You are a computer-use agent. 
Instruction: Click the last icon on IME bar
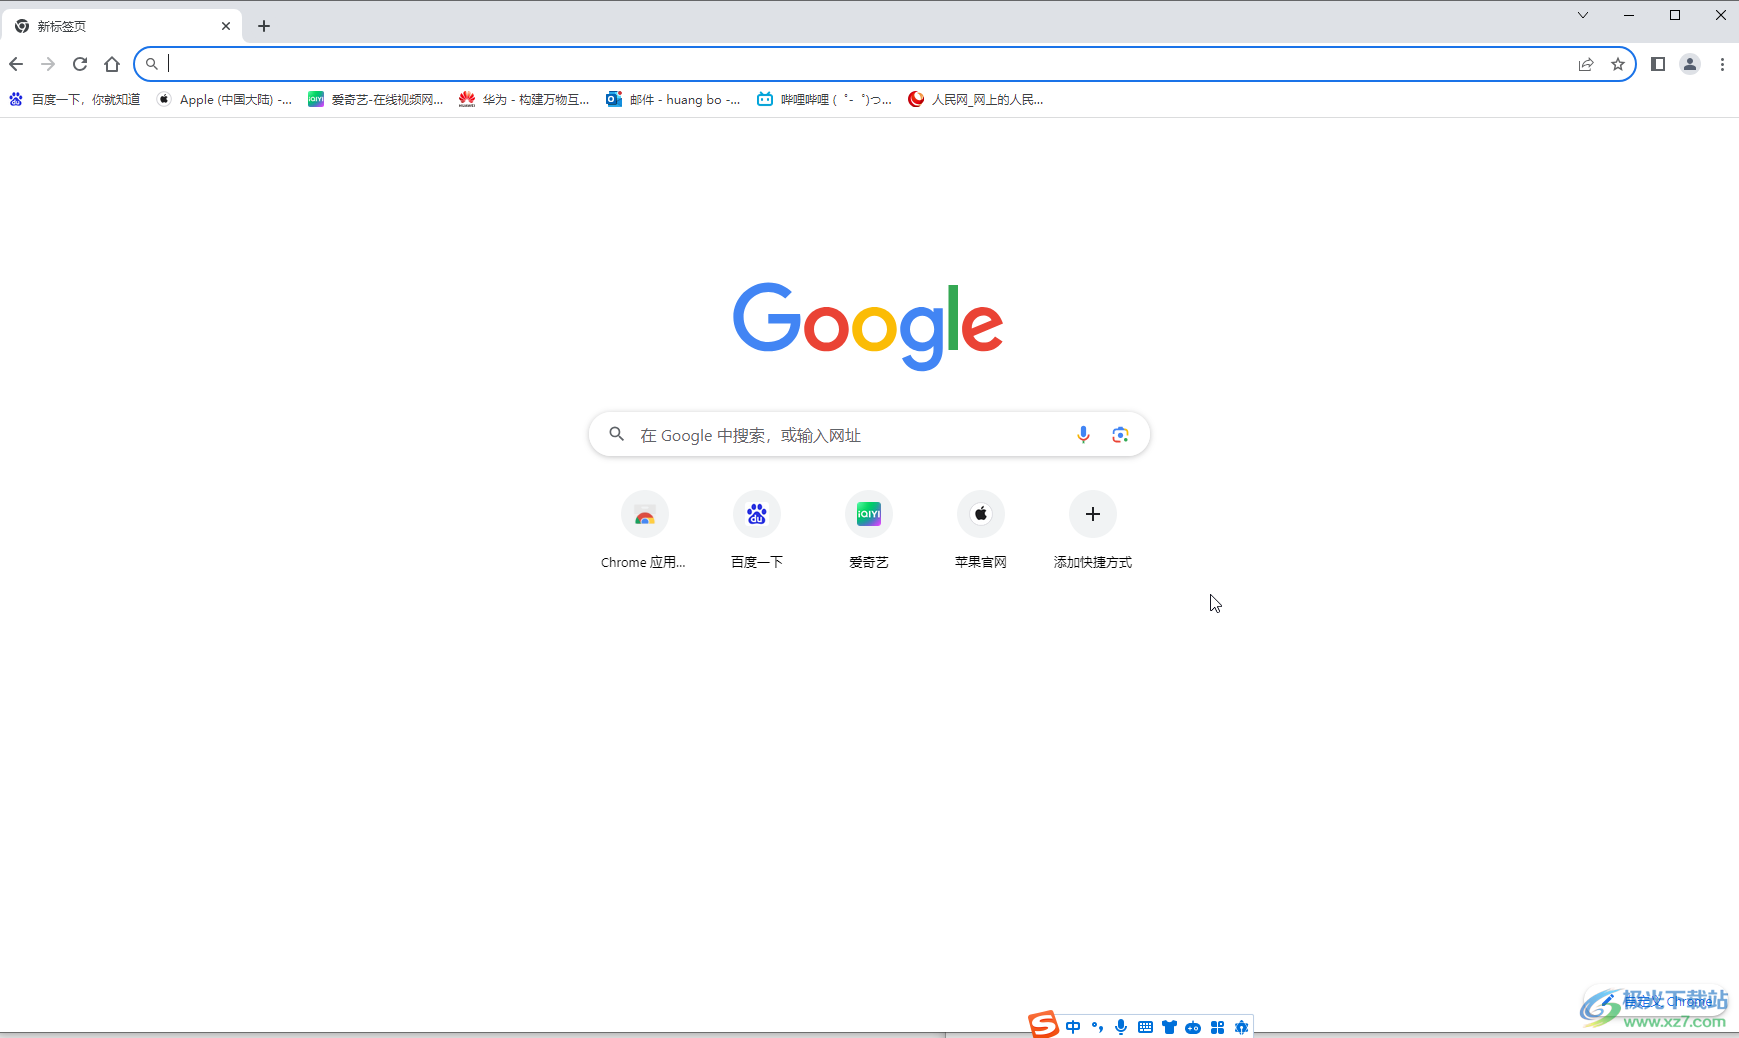coord(1241,1027)
